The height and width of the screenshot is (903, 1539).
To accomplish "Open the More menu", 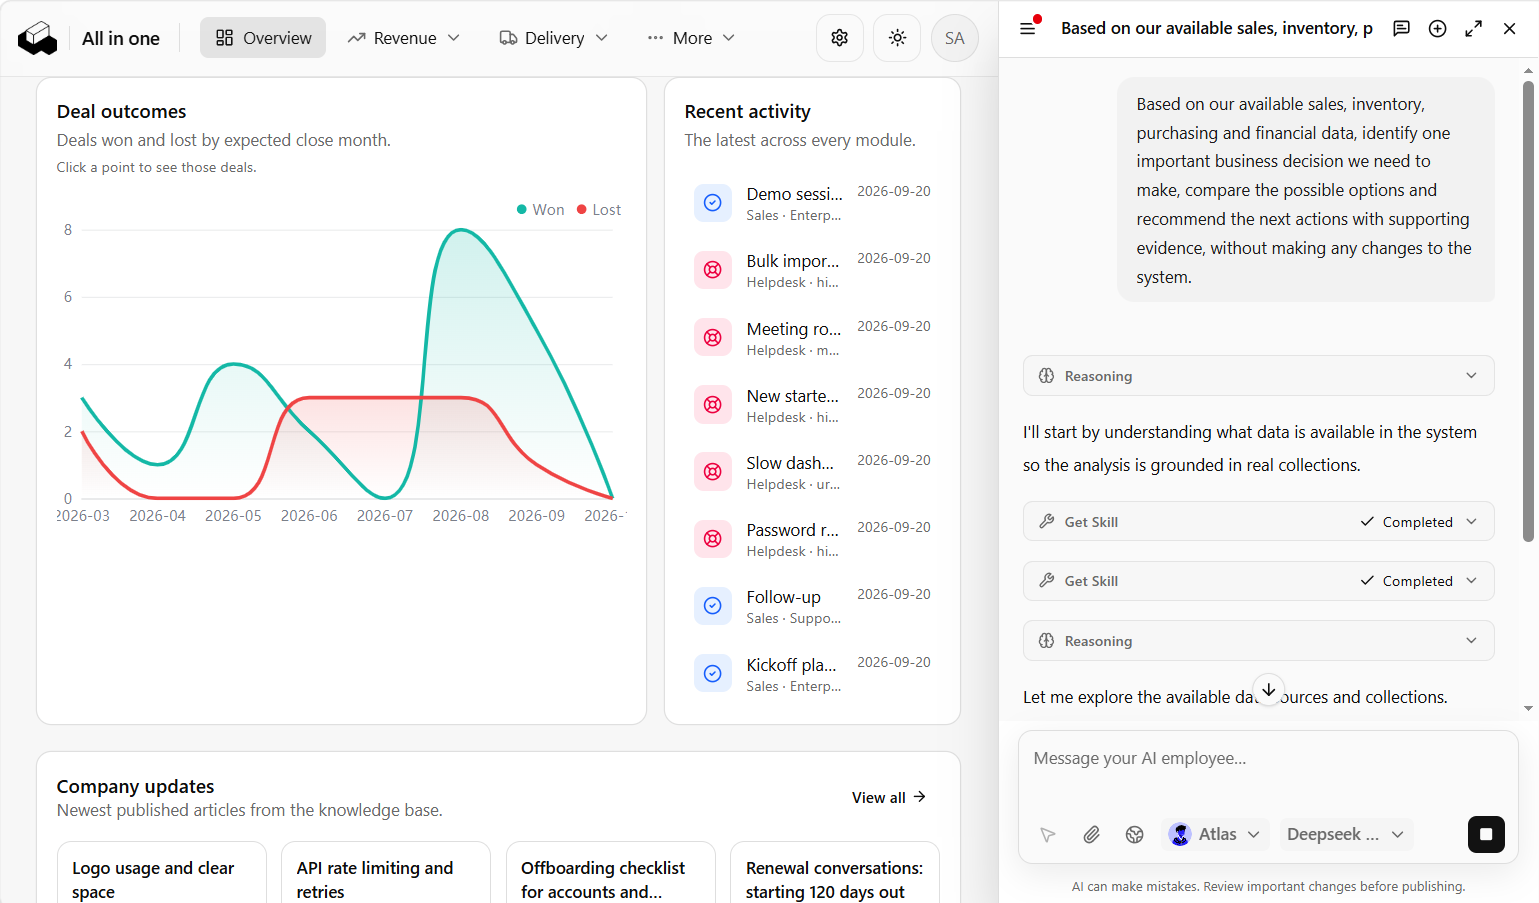I will click(x=691, y=38).
